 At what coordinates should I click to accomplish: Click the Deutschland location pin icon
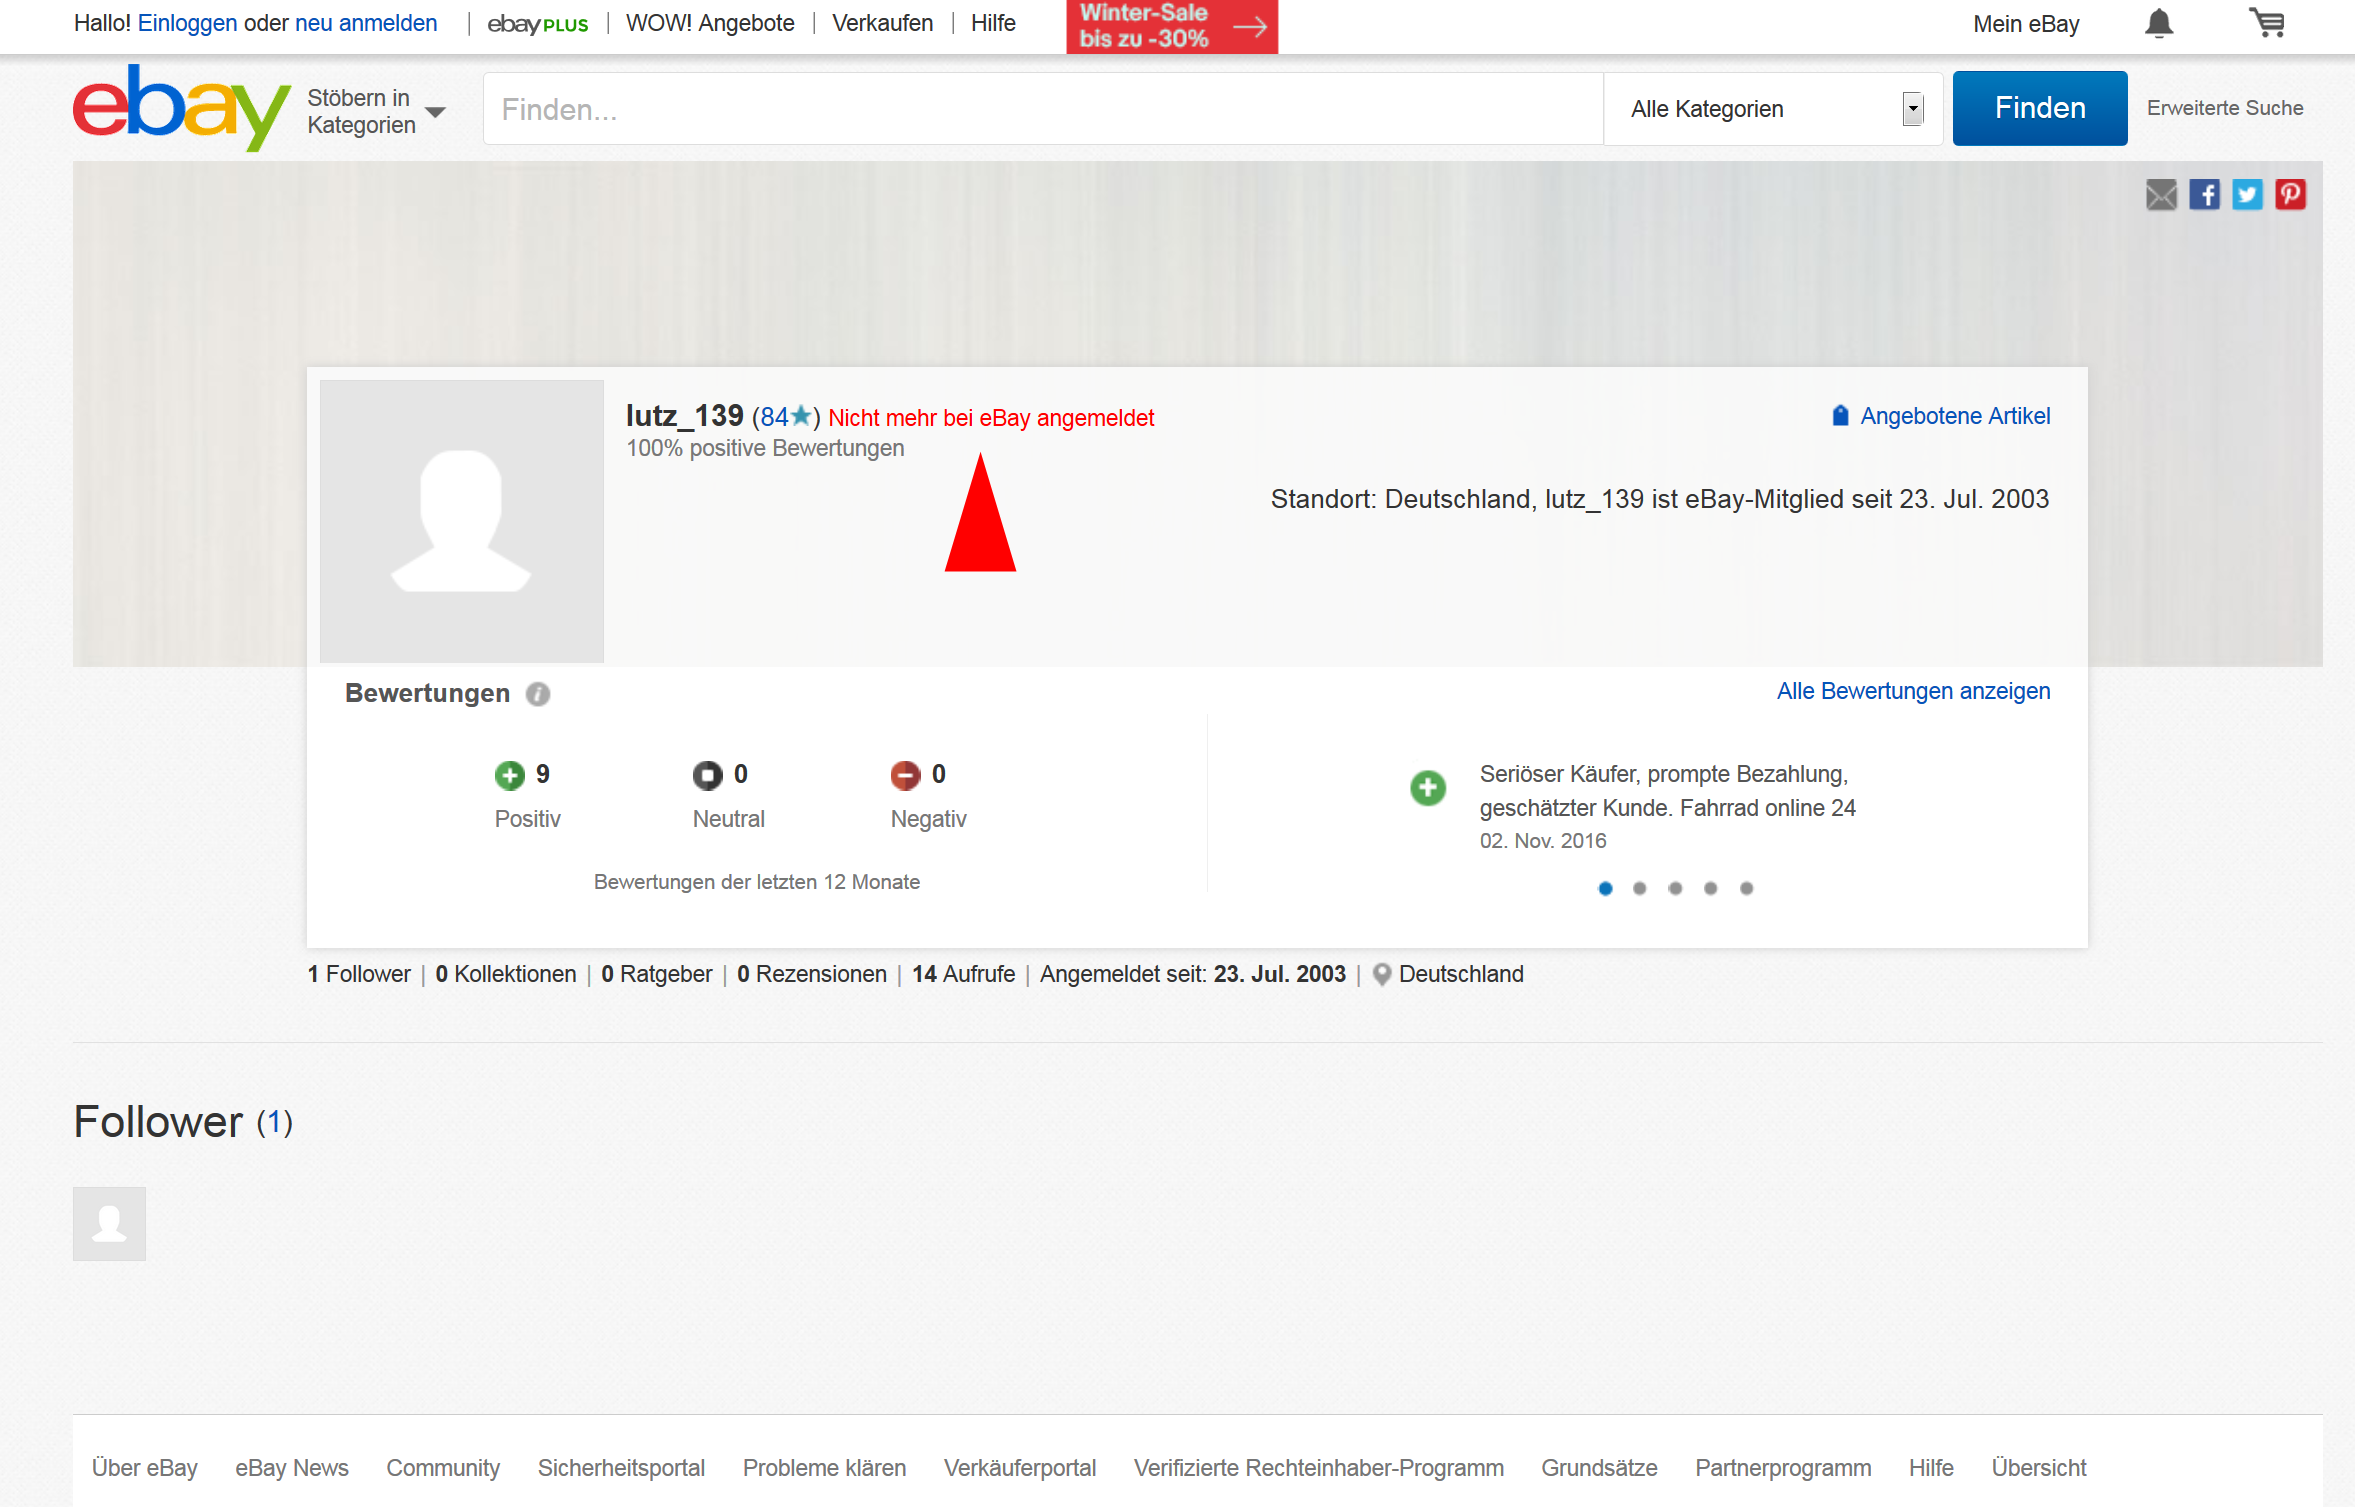1382,975
